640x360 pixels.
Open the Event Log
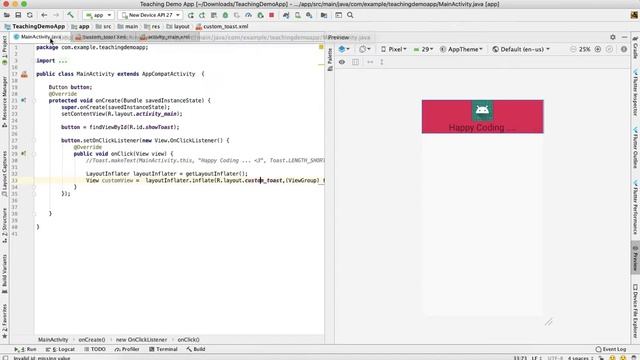pos(611,349)
